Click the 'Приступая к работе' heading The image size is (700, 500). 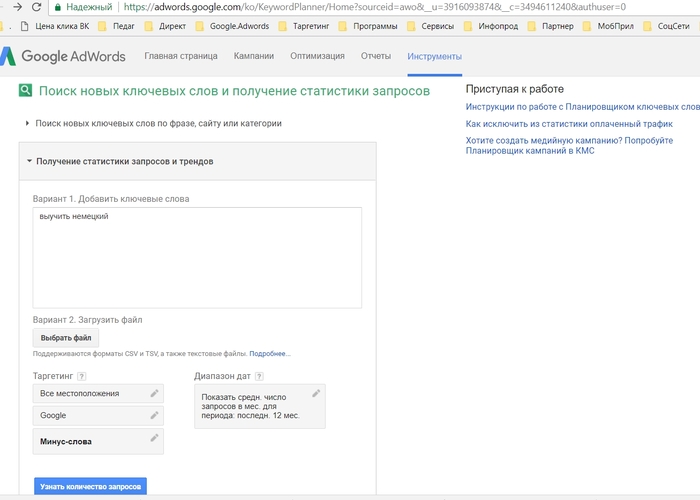[x=514, y=89]
